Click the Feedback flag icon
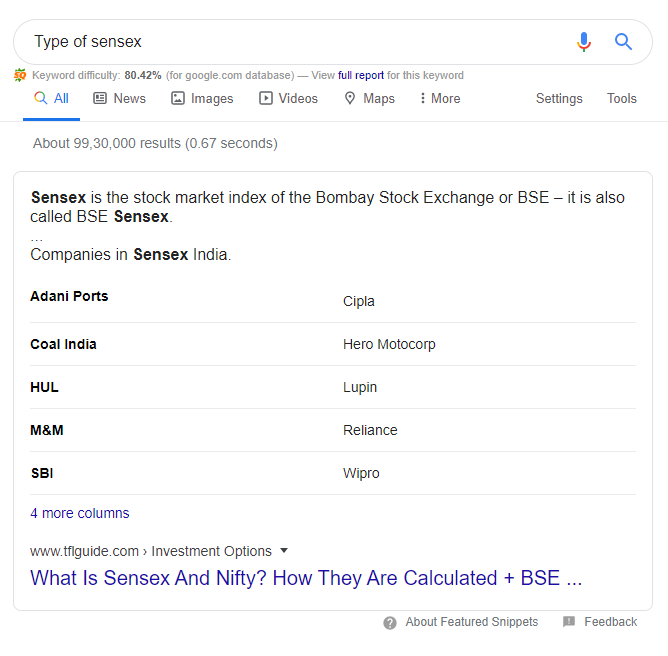This screenshot has height=656, width=668. tap(569, 622)
